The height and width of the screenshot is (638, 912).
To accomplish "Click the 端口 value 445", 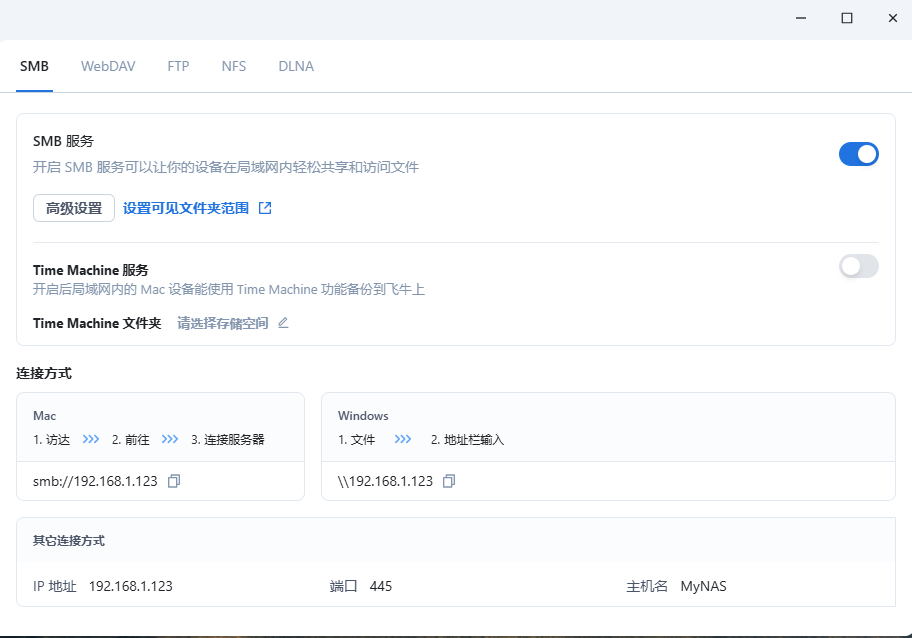I will (x=381, y=586).
